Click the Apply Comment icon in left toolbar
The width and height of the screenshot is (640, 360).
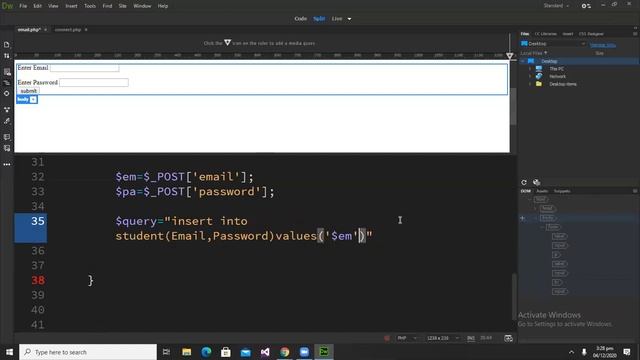(x=7, y=137)
